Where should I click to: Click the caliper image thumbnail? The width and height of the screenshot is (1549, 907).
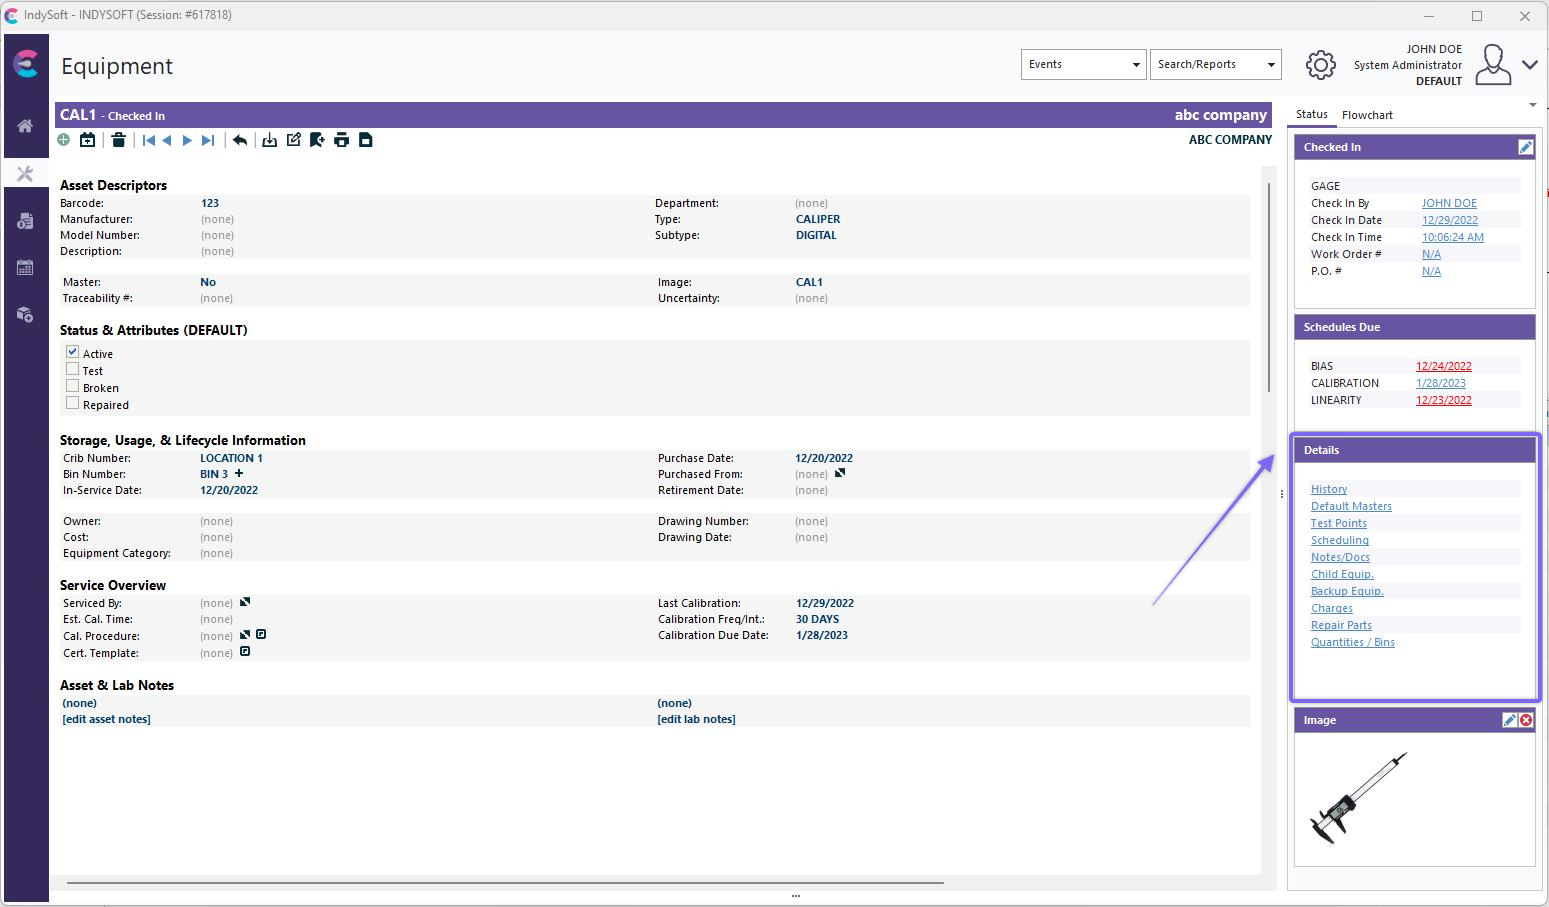click(1358, 798)
